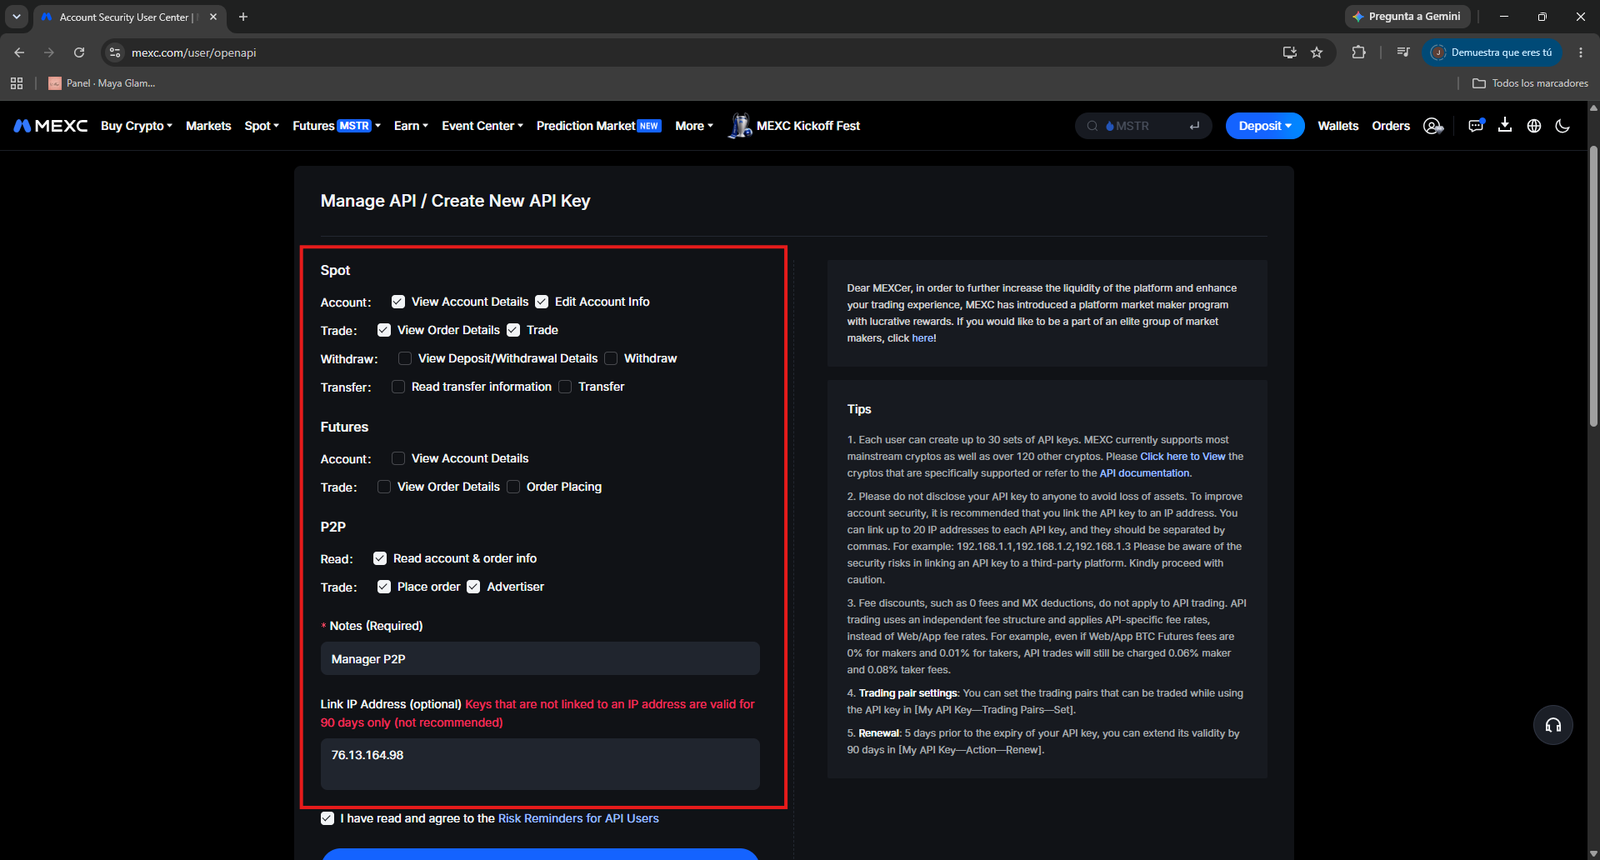Uncheck P2P Place order checkbox

384,587
